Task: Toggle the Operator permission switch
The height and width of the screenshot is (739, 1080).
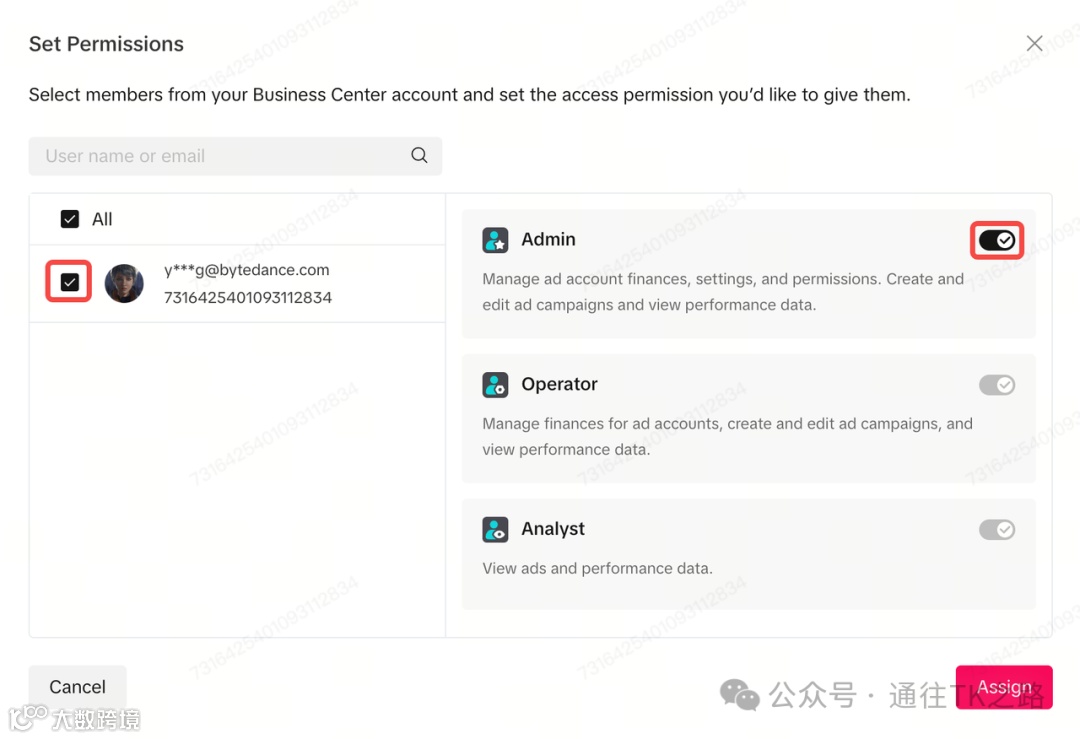Action: point(997,385)
